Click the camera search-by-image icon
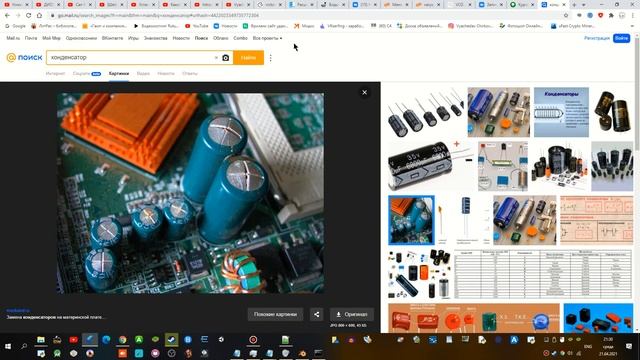Viewport: 640px width, 360px height. (x=226, y=58)
